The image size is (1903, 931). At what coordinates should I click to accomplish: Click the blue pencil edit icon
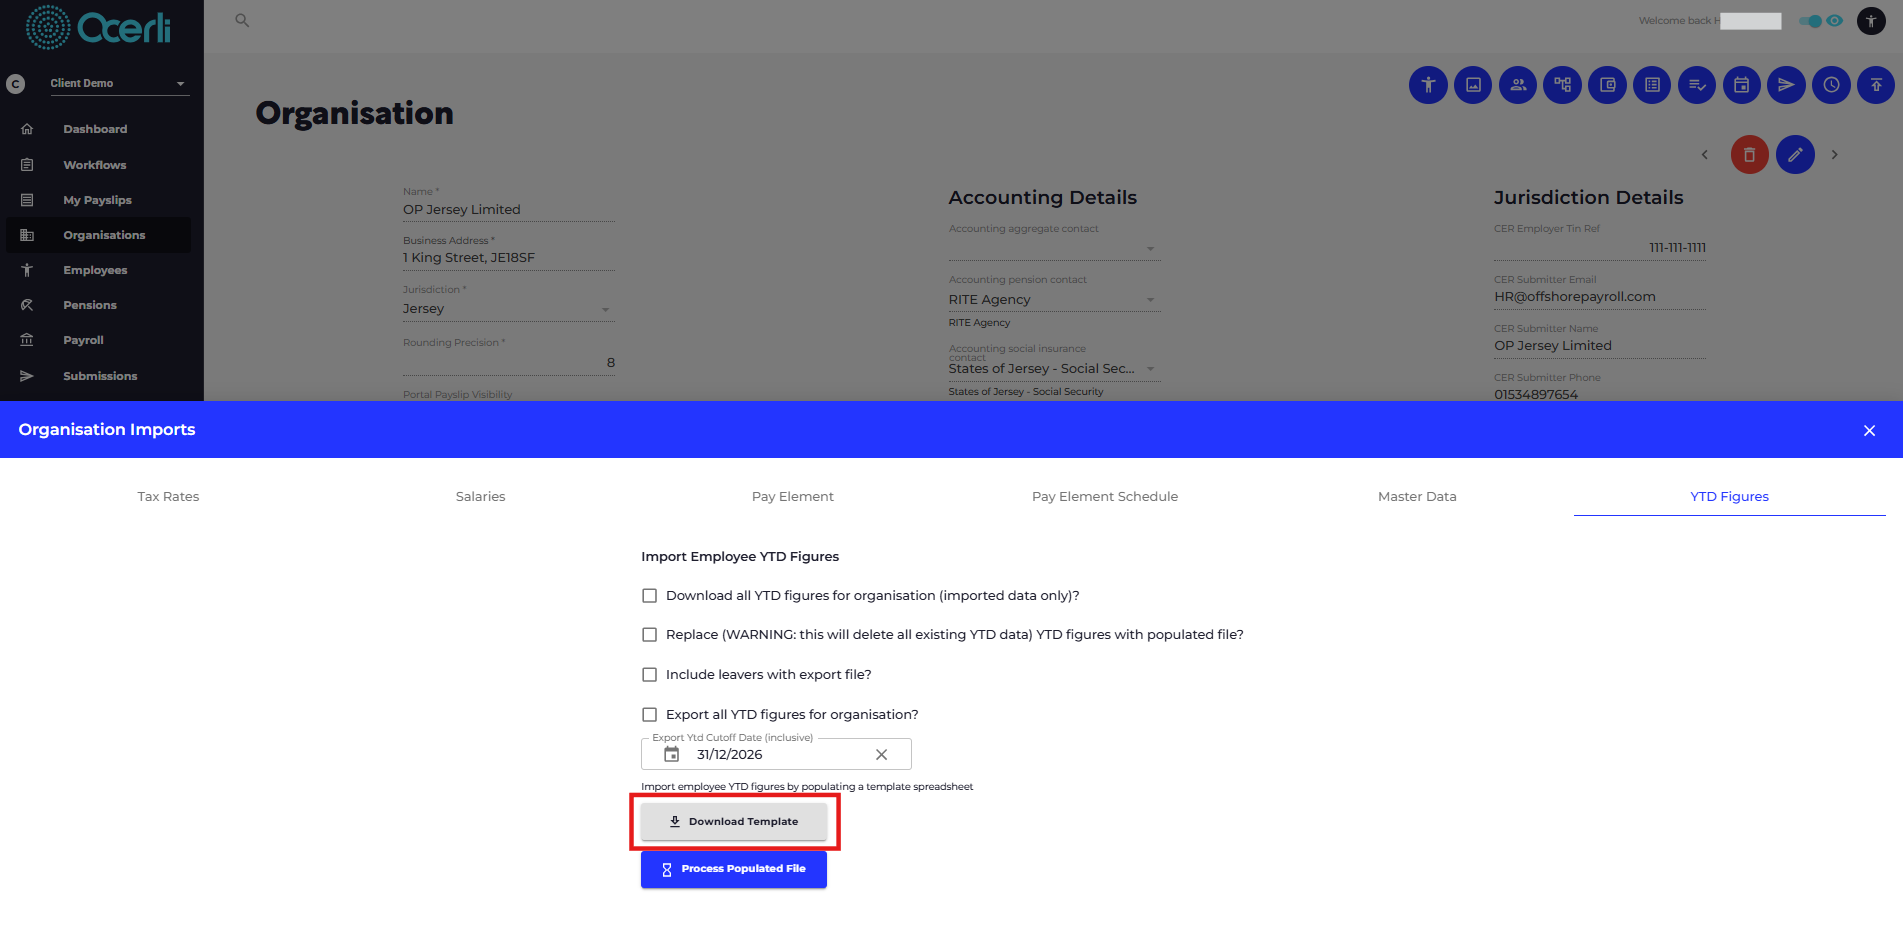tap(1795, 155)
